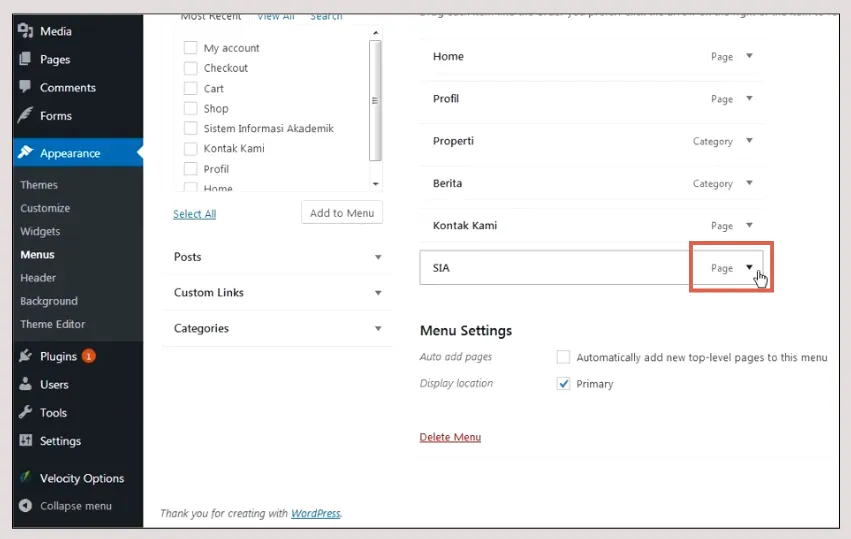Tick the Kontak Kami page checkbox
The width and height of the screenshot is (851, 539).
click(x=190, y=149)
